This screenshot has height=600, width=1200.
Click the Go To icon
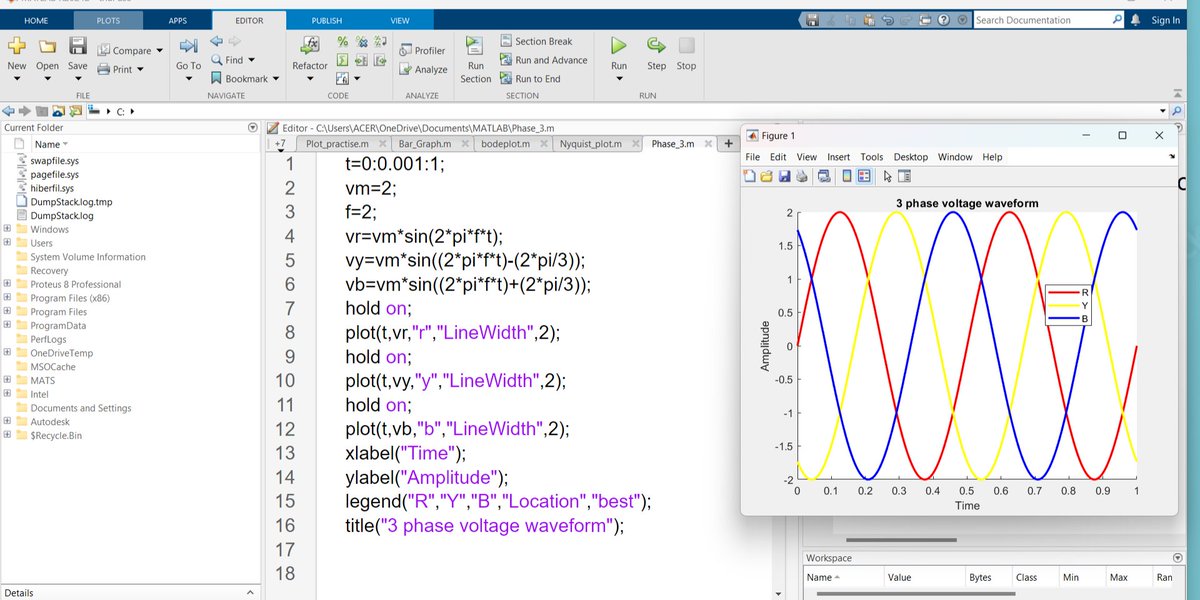click(188, 46)
